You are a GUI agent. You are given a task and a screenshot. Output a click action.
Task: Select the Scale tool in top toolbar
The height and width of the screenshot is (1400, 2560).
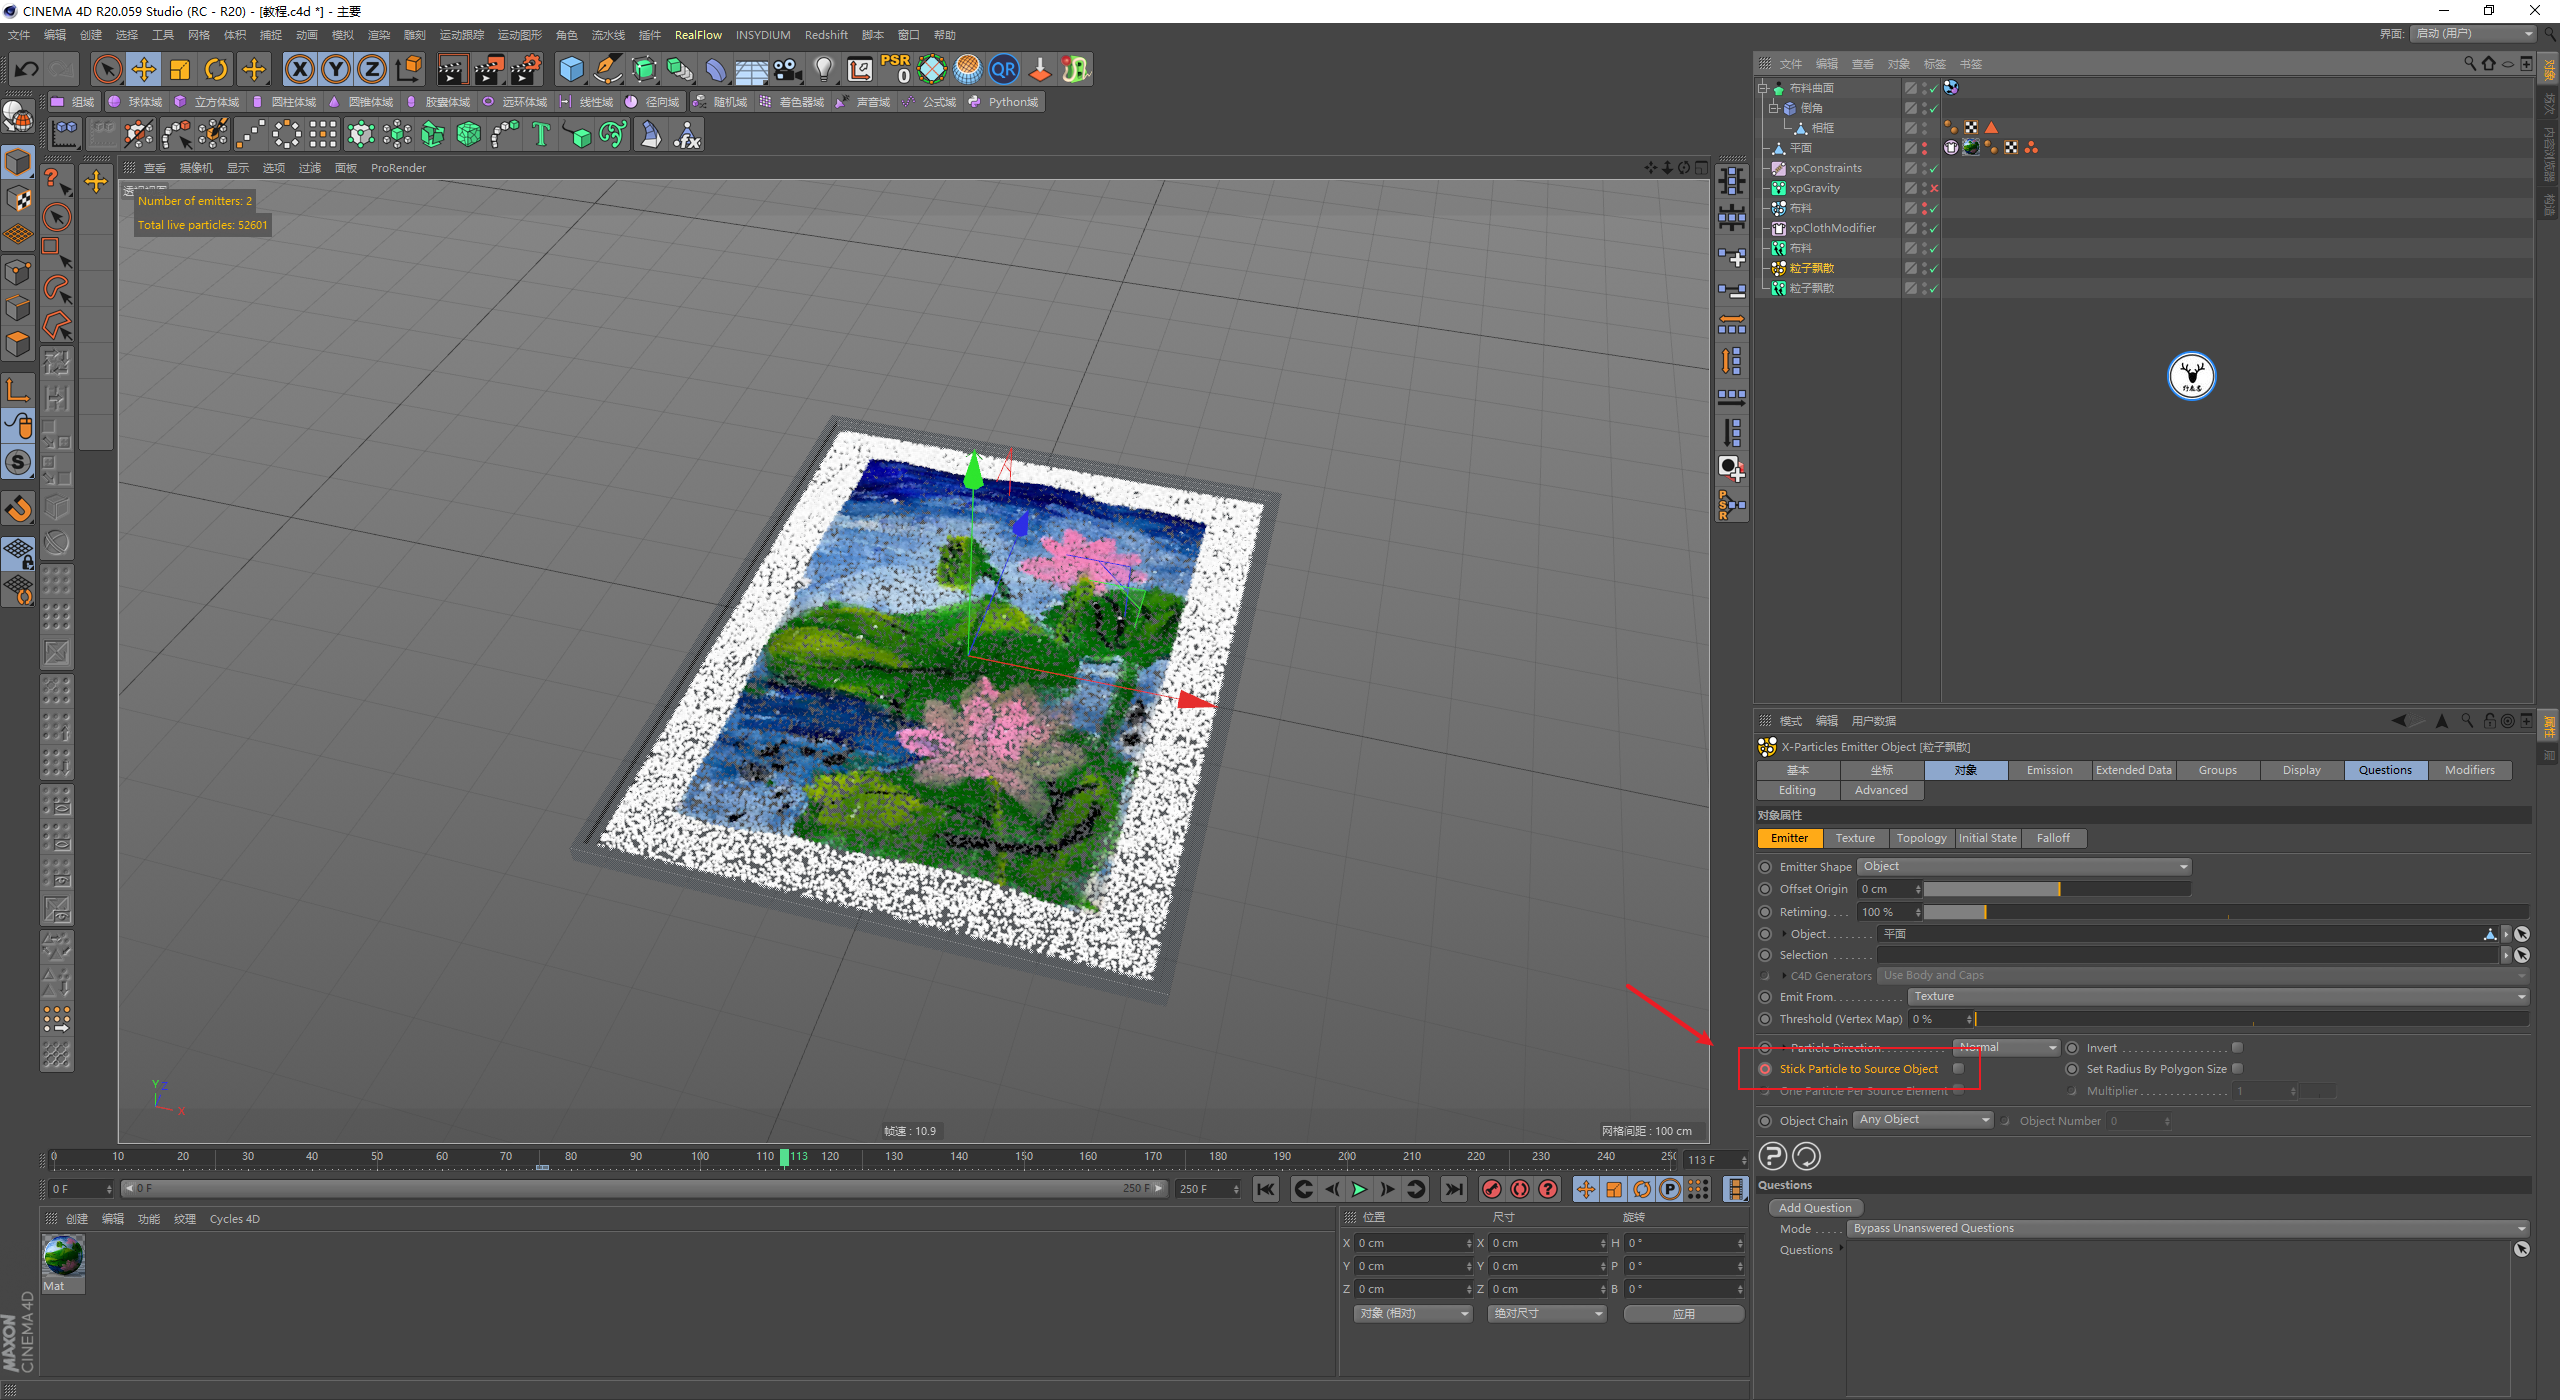pos(180,69)
